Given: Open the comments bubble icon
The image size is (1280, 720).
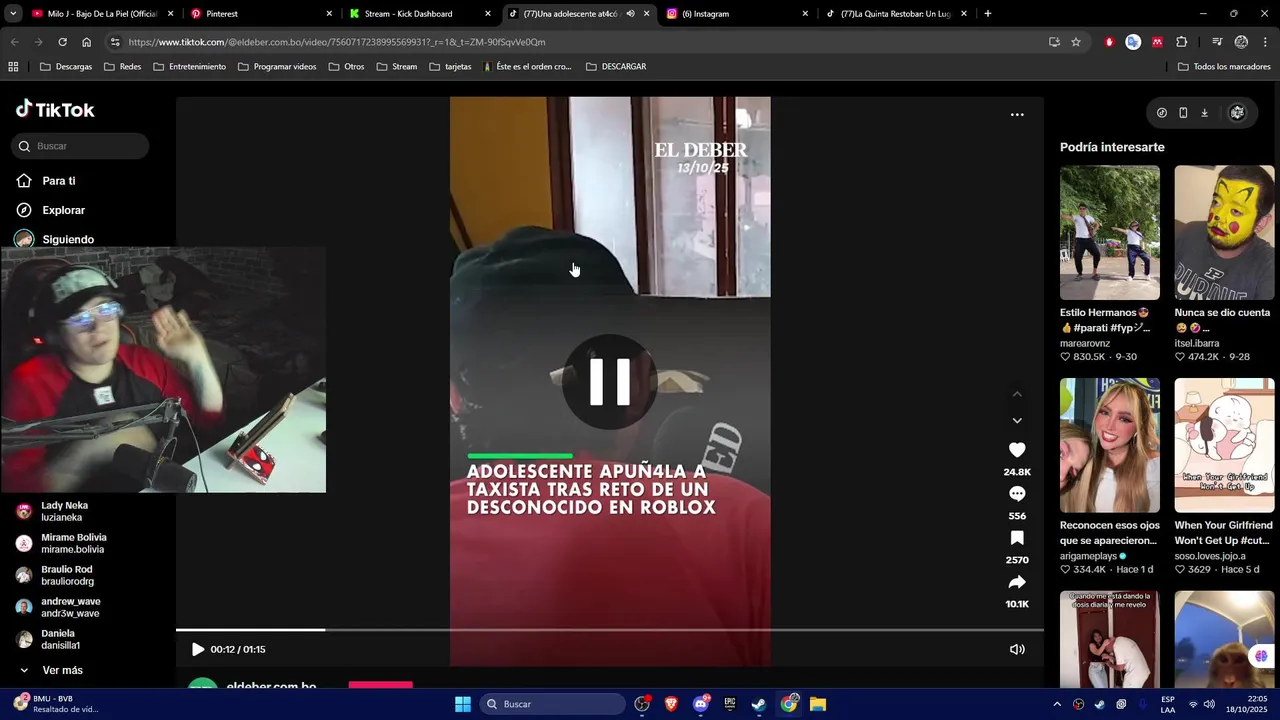Looking at the screenshot, I should point(1017,494).
